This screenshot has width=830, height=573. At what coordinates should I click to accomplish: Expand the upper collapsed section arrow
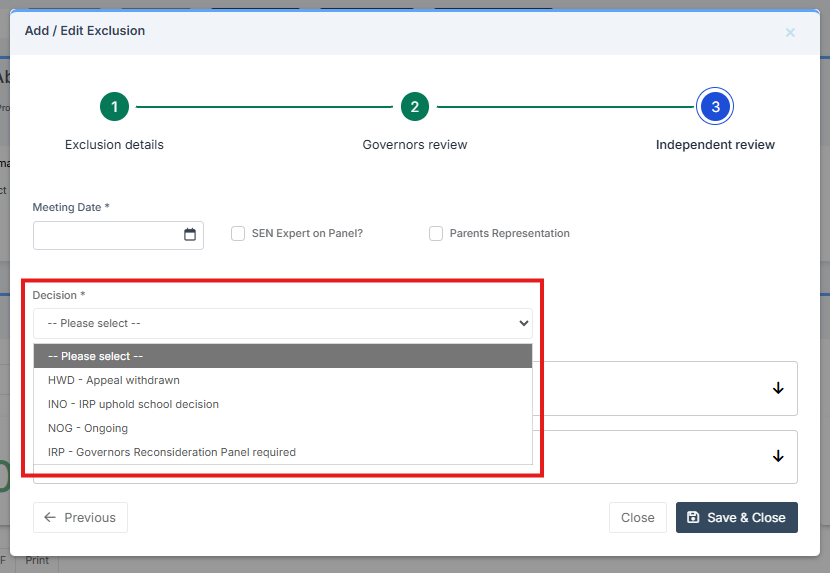coord(778,388)
